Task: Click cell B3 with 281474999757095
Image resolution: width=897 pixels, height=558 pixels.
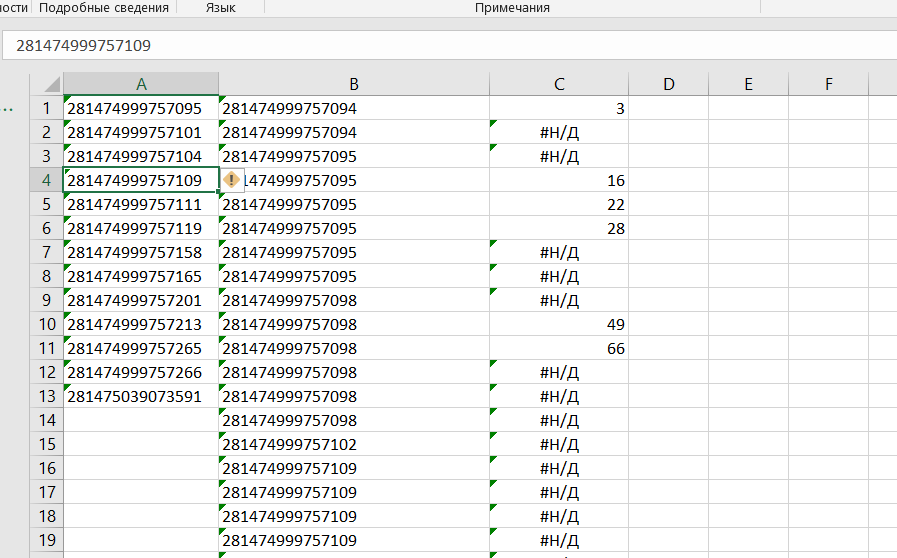Action: pos(354,156)
